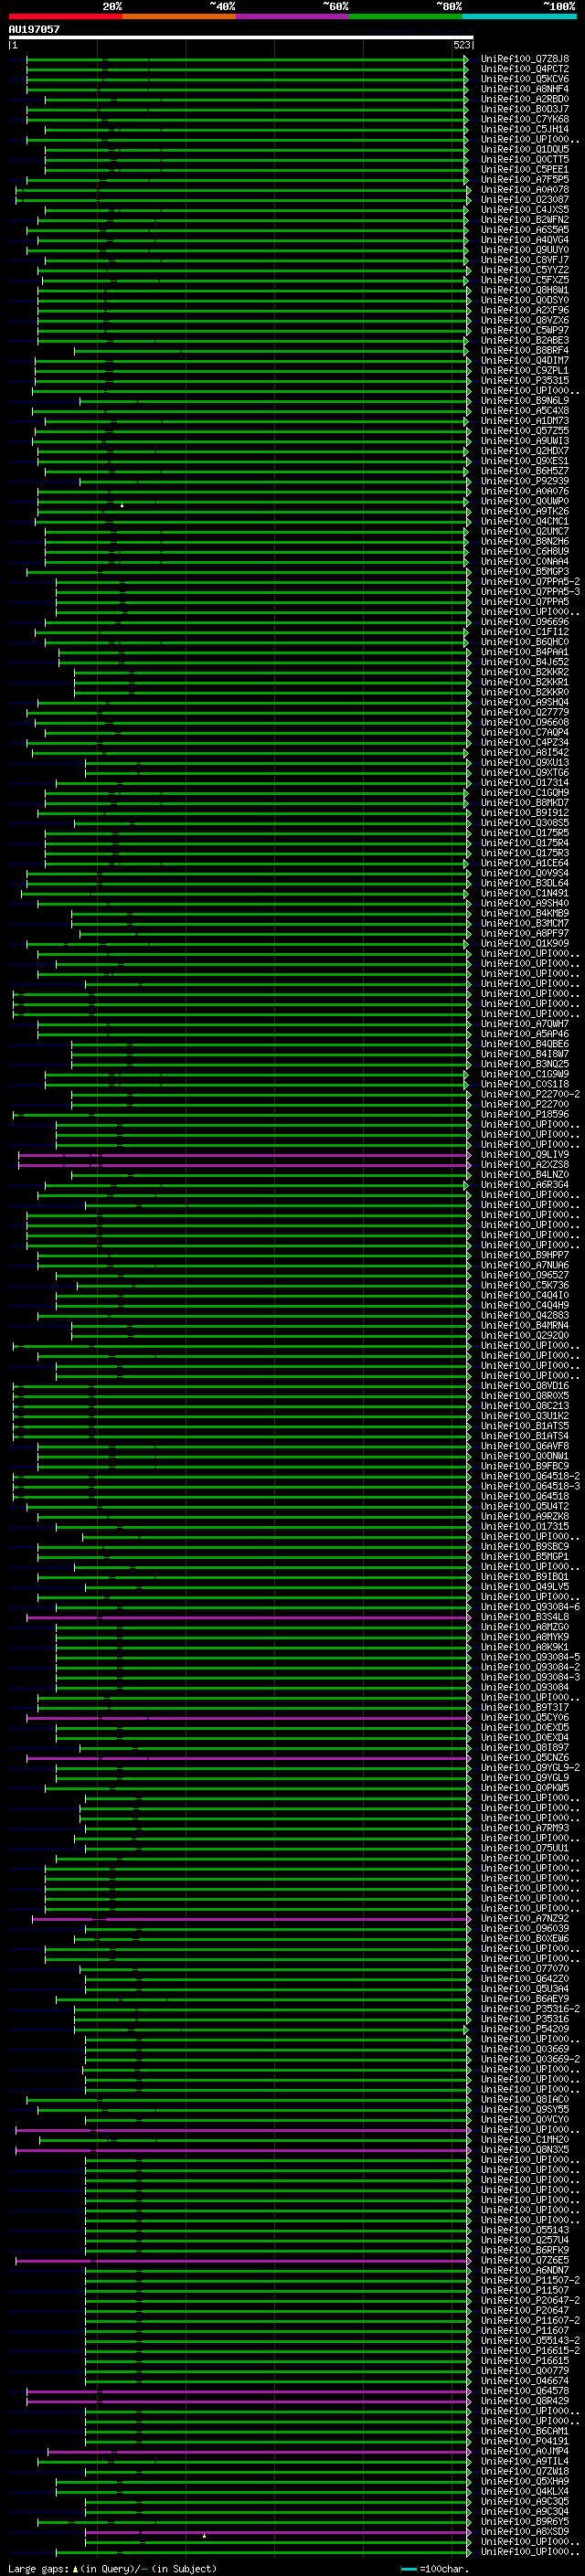Select hit label UniRef100_Q93084-6
585x2576 pixels.
[x=530, y=1607]
